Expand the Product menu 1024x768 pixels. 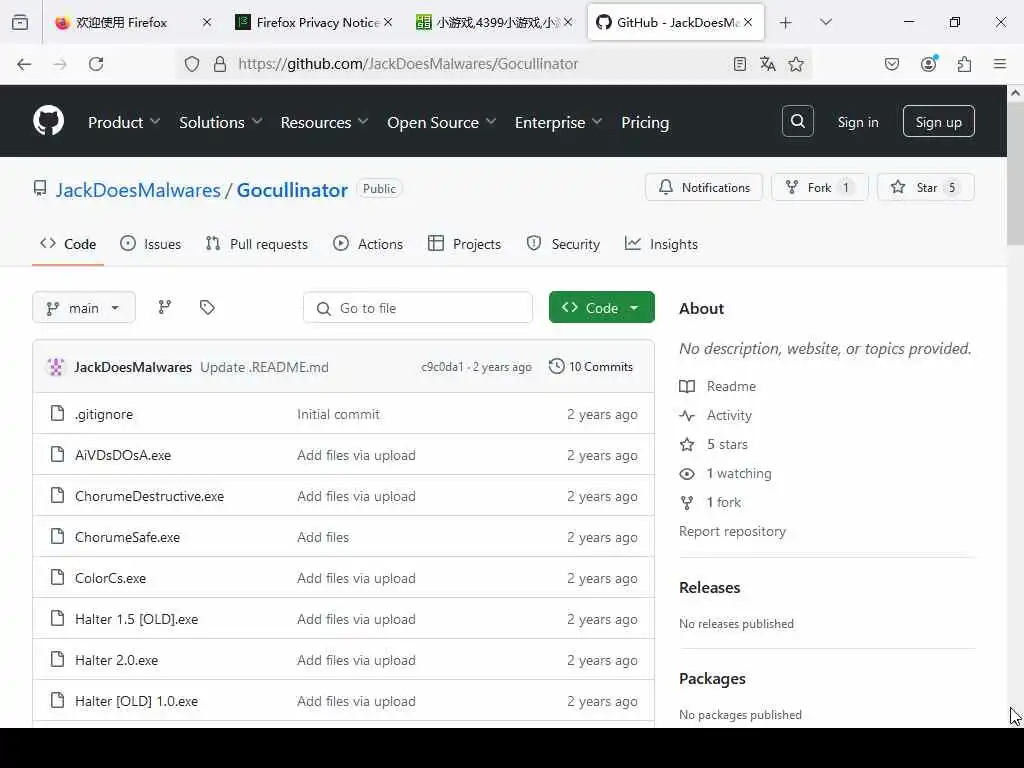pyautogui.click(x=124, y=122)
